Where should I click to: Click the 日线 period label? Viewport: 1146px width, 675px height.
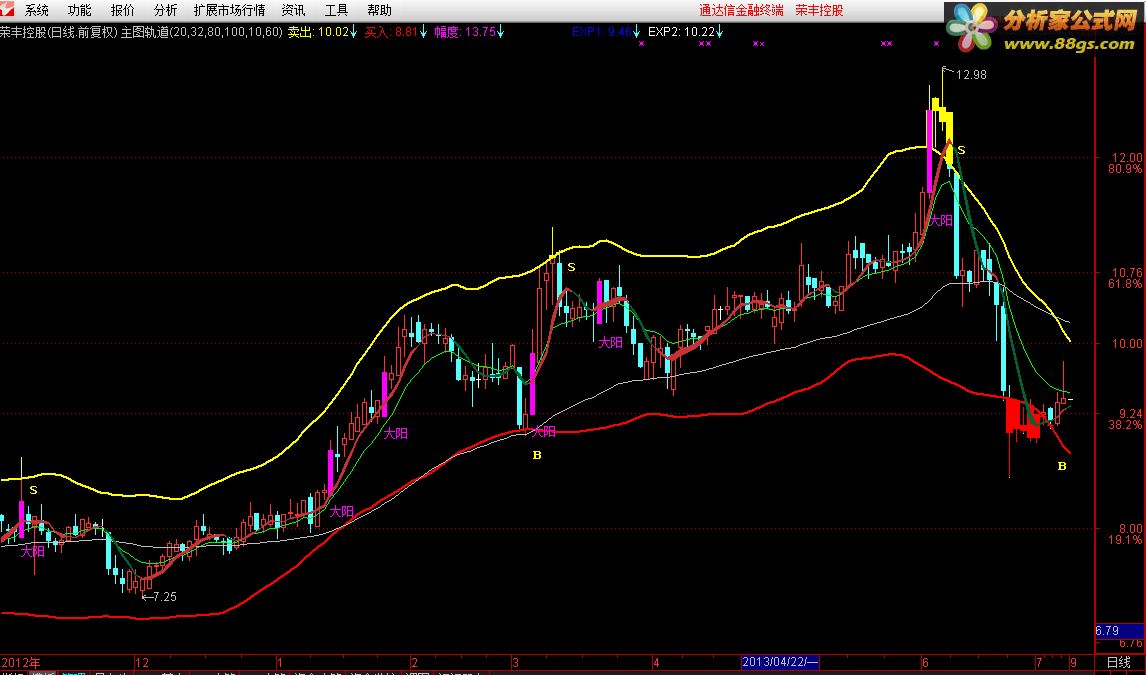coord(1118,663)
